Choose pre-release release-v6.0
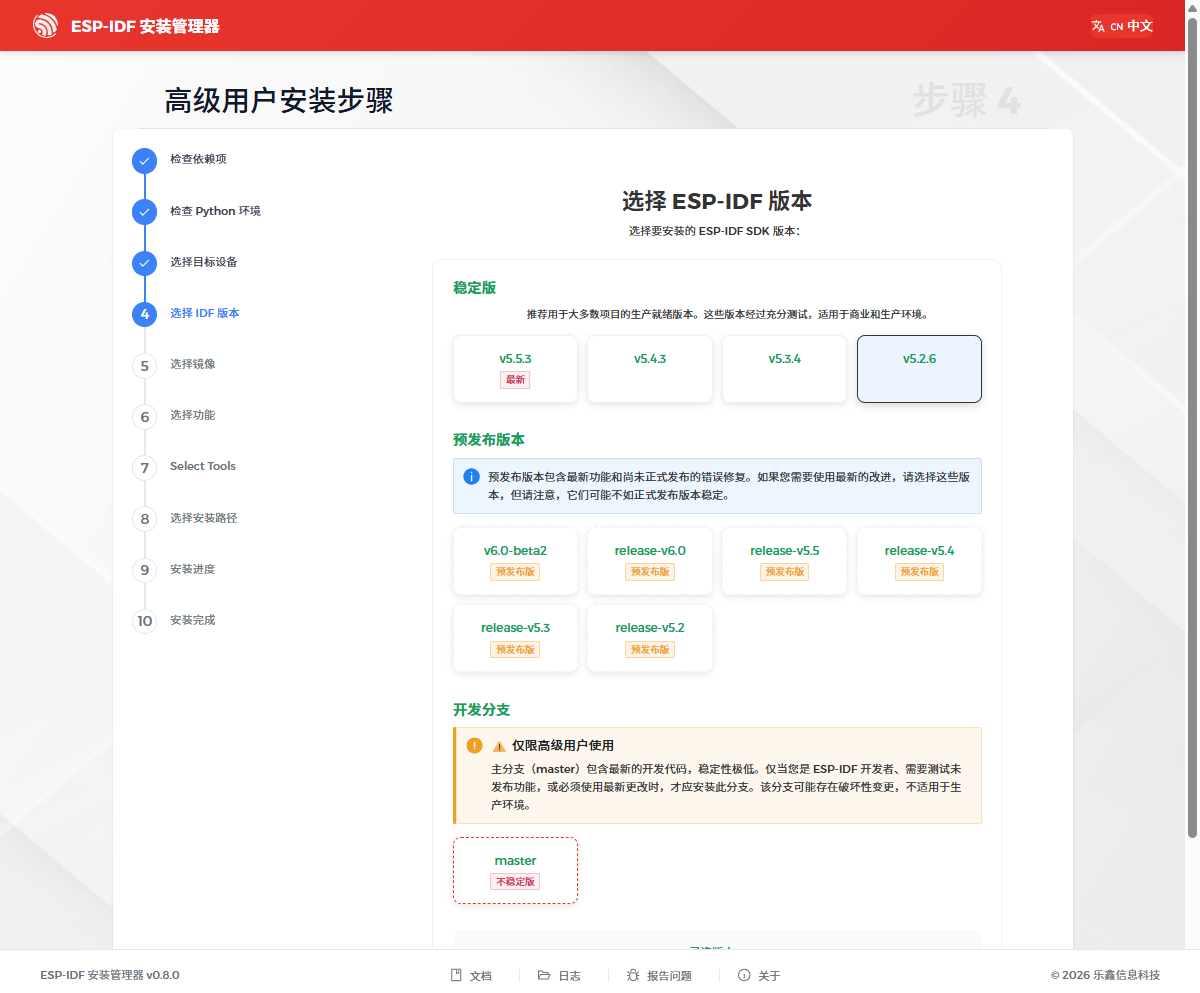The height and width of the screenshot is (993, 1200). click(x=650, y=561)
